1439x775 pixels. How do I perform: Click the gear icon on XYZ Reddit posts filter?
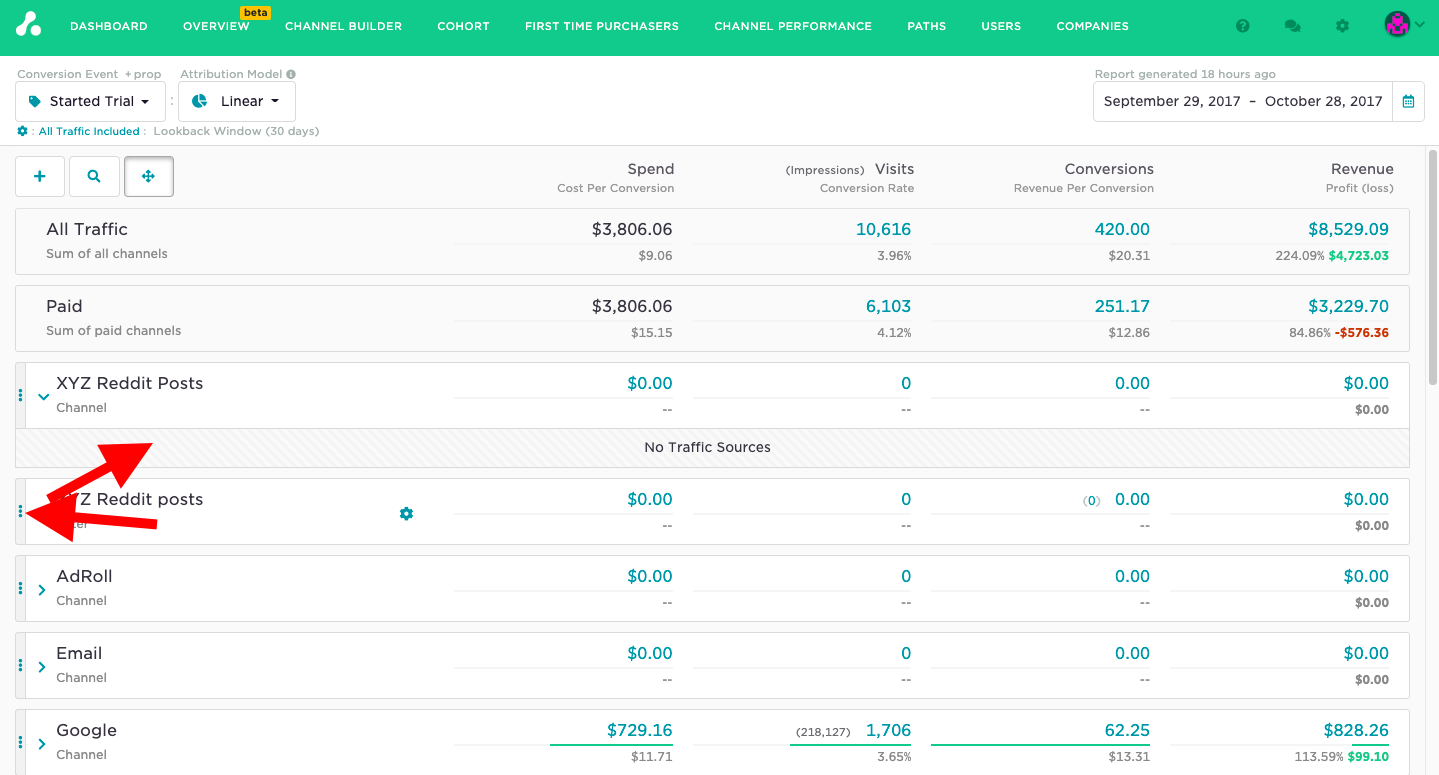[406, 513]
